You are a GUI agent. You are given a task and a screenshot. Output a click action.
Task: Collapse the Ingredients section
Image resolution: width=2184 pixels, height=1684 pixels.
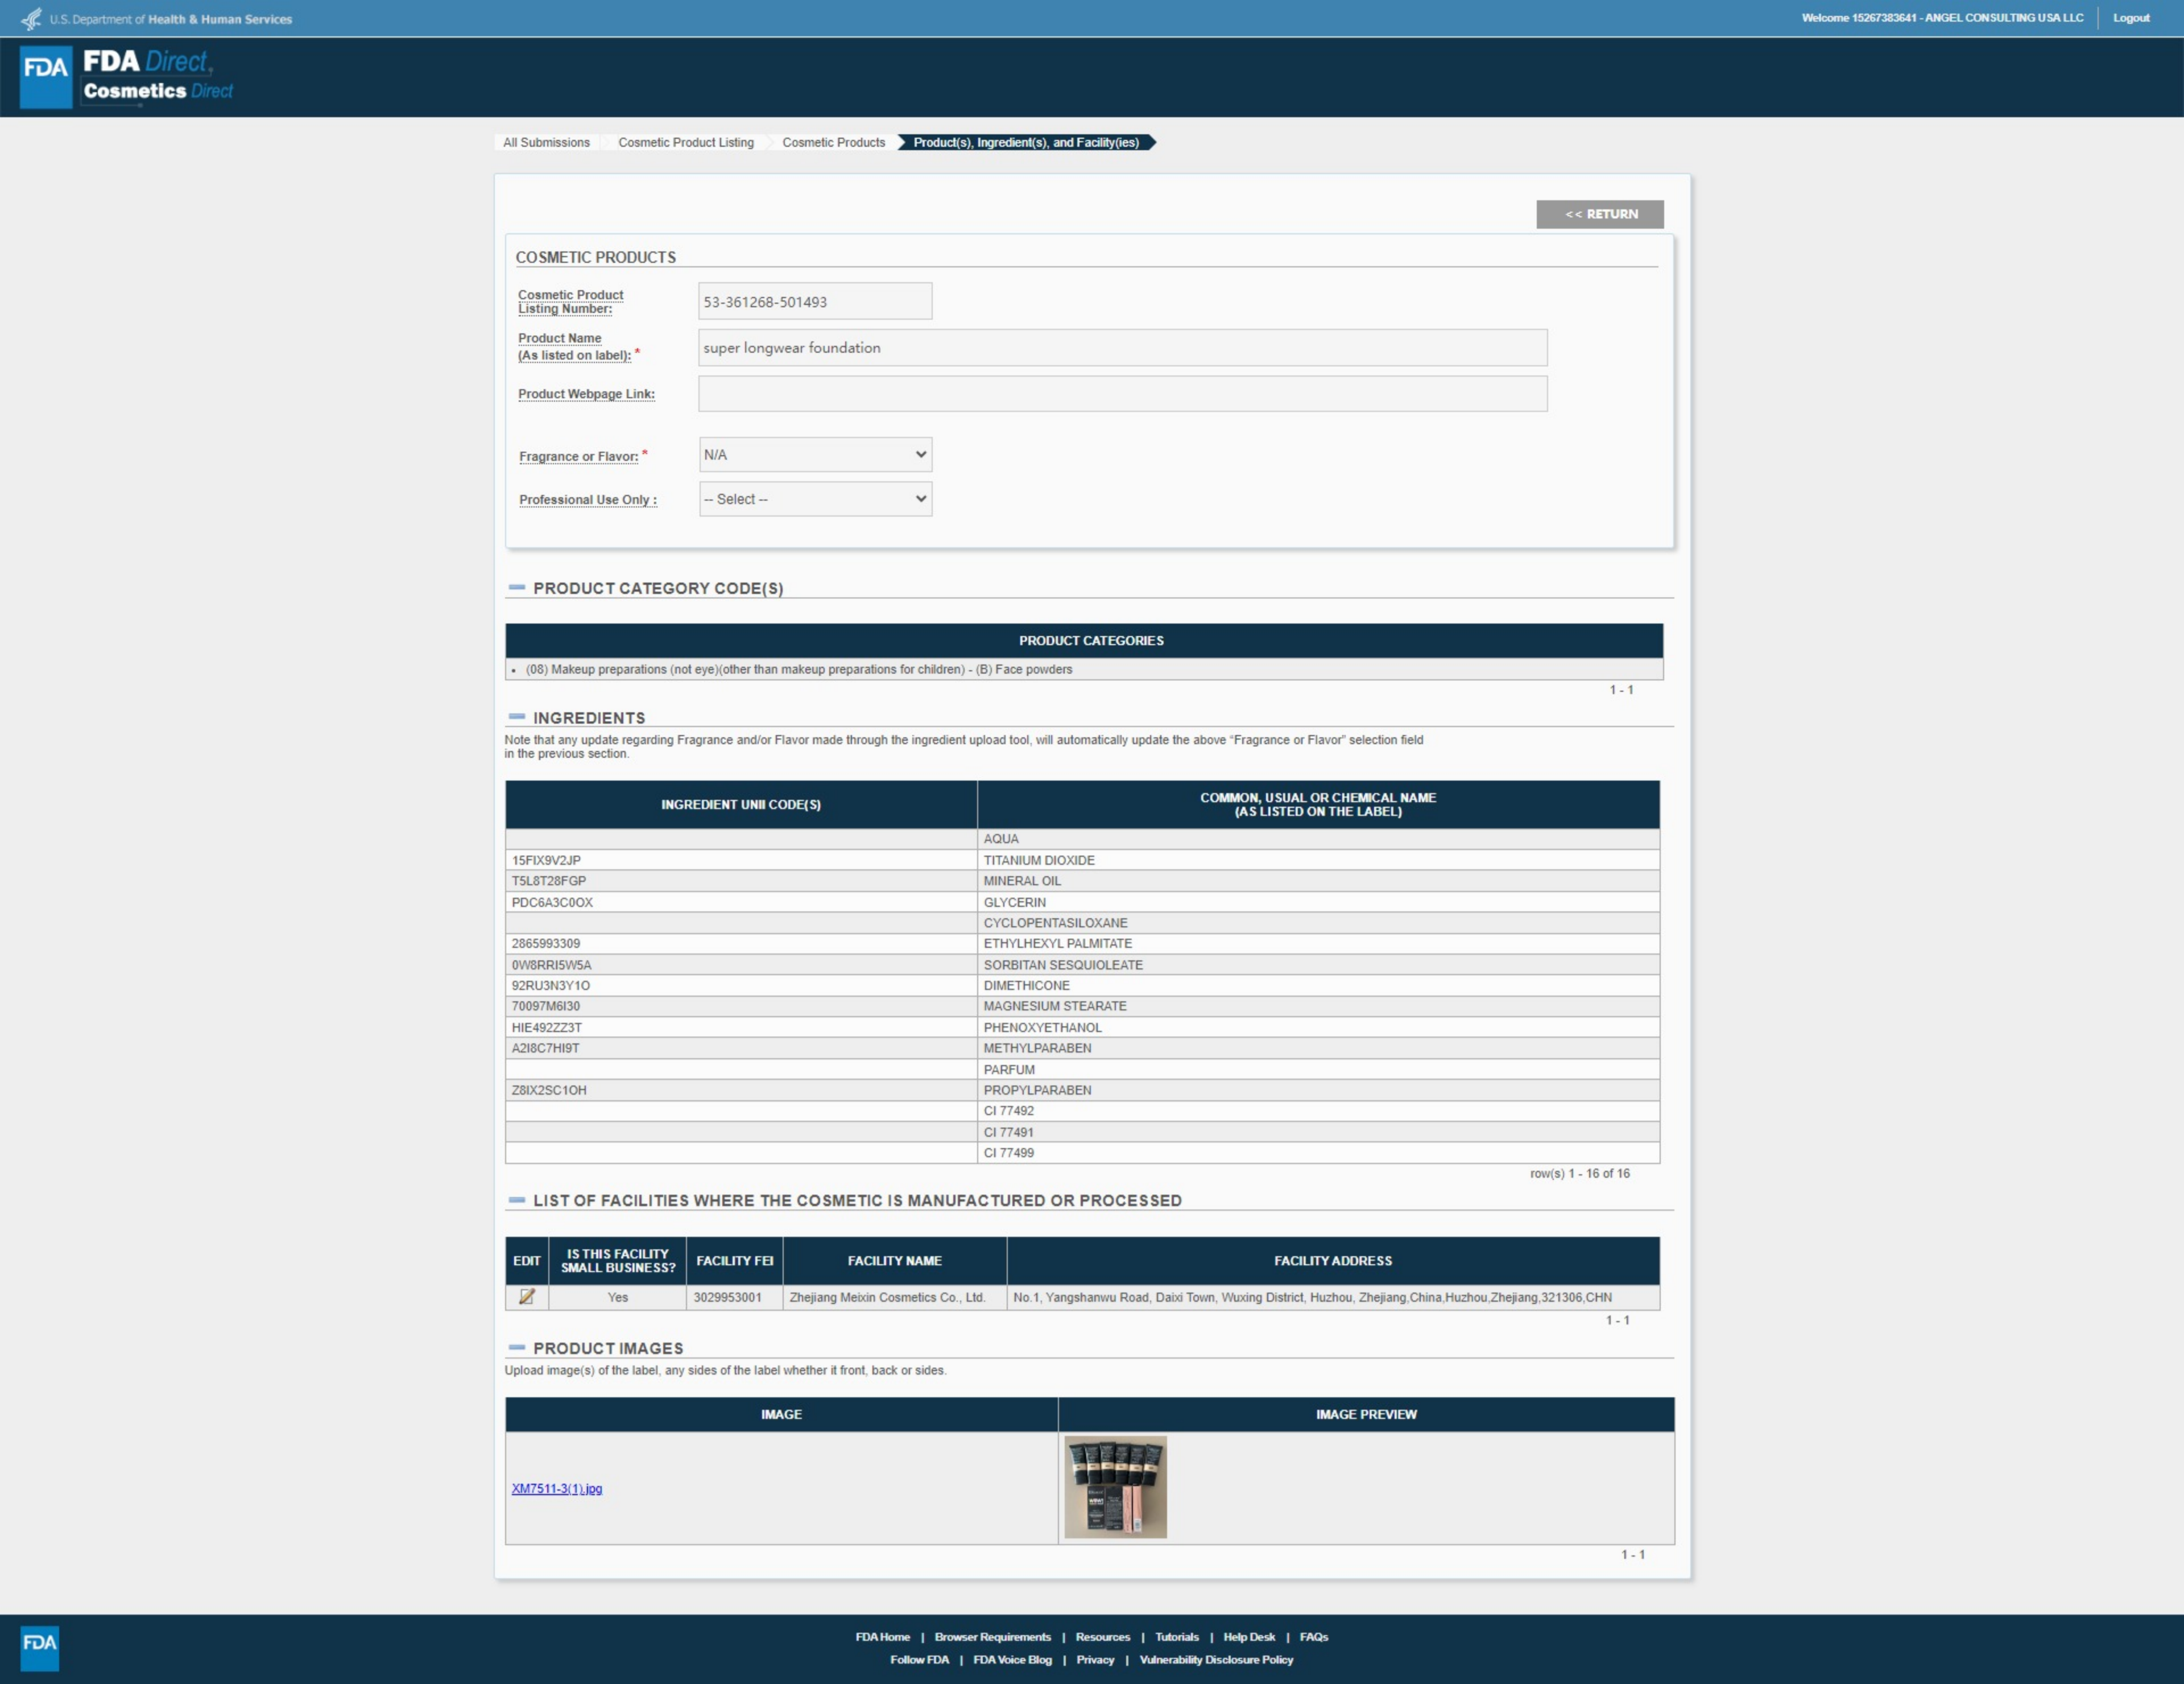pos(517,717)
